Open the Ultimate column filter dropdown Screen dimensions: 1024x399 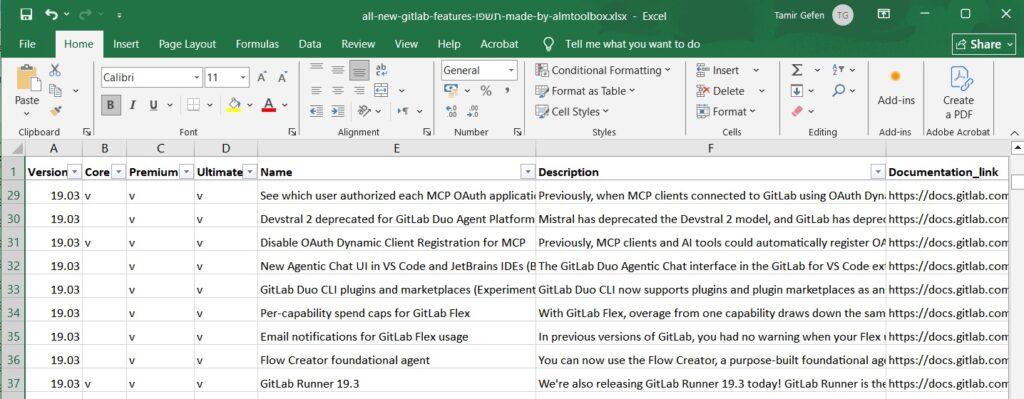point(249,172)
